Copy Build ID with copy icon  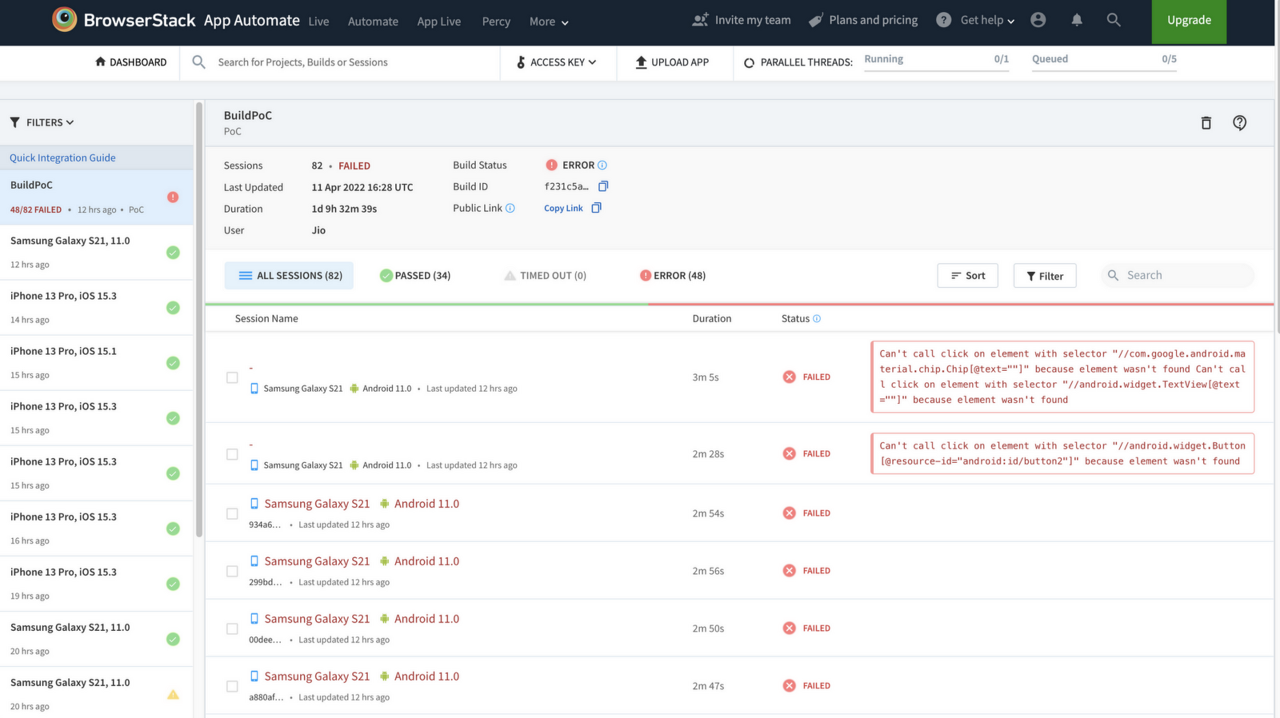[x=603, y=186]
